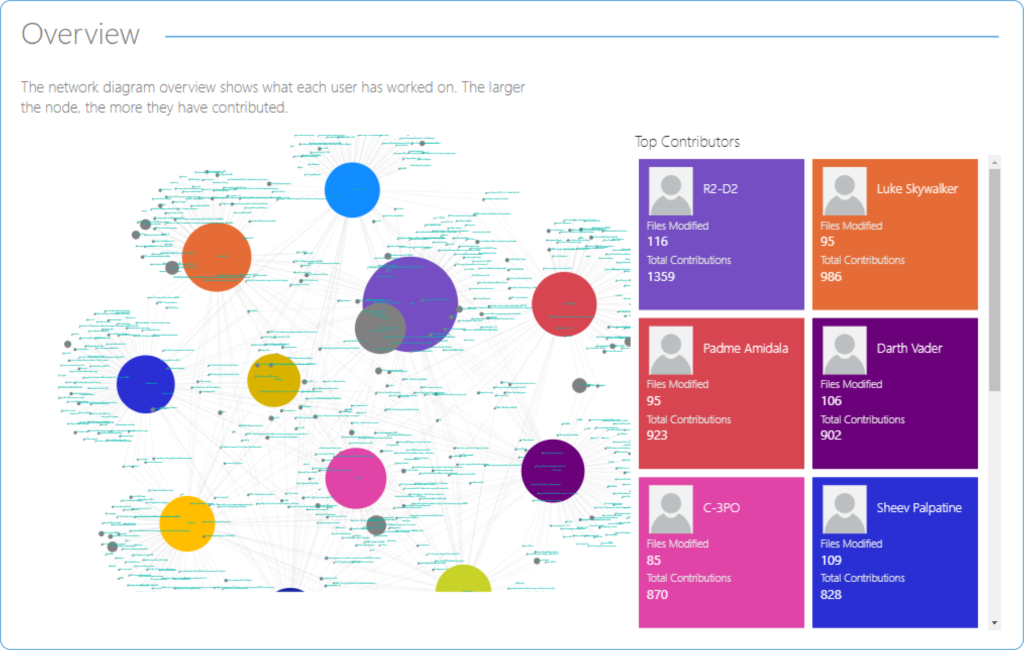This screenshot has height=650, width=1024.
Task: Select the amber yellow node at bottom left
Action: [187, 523]
